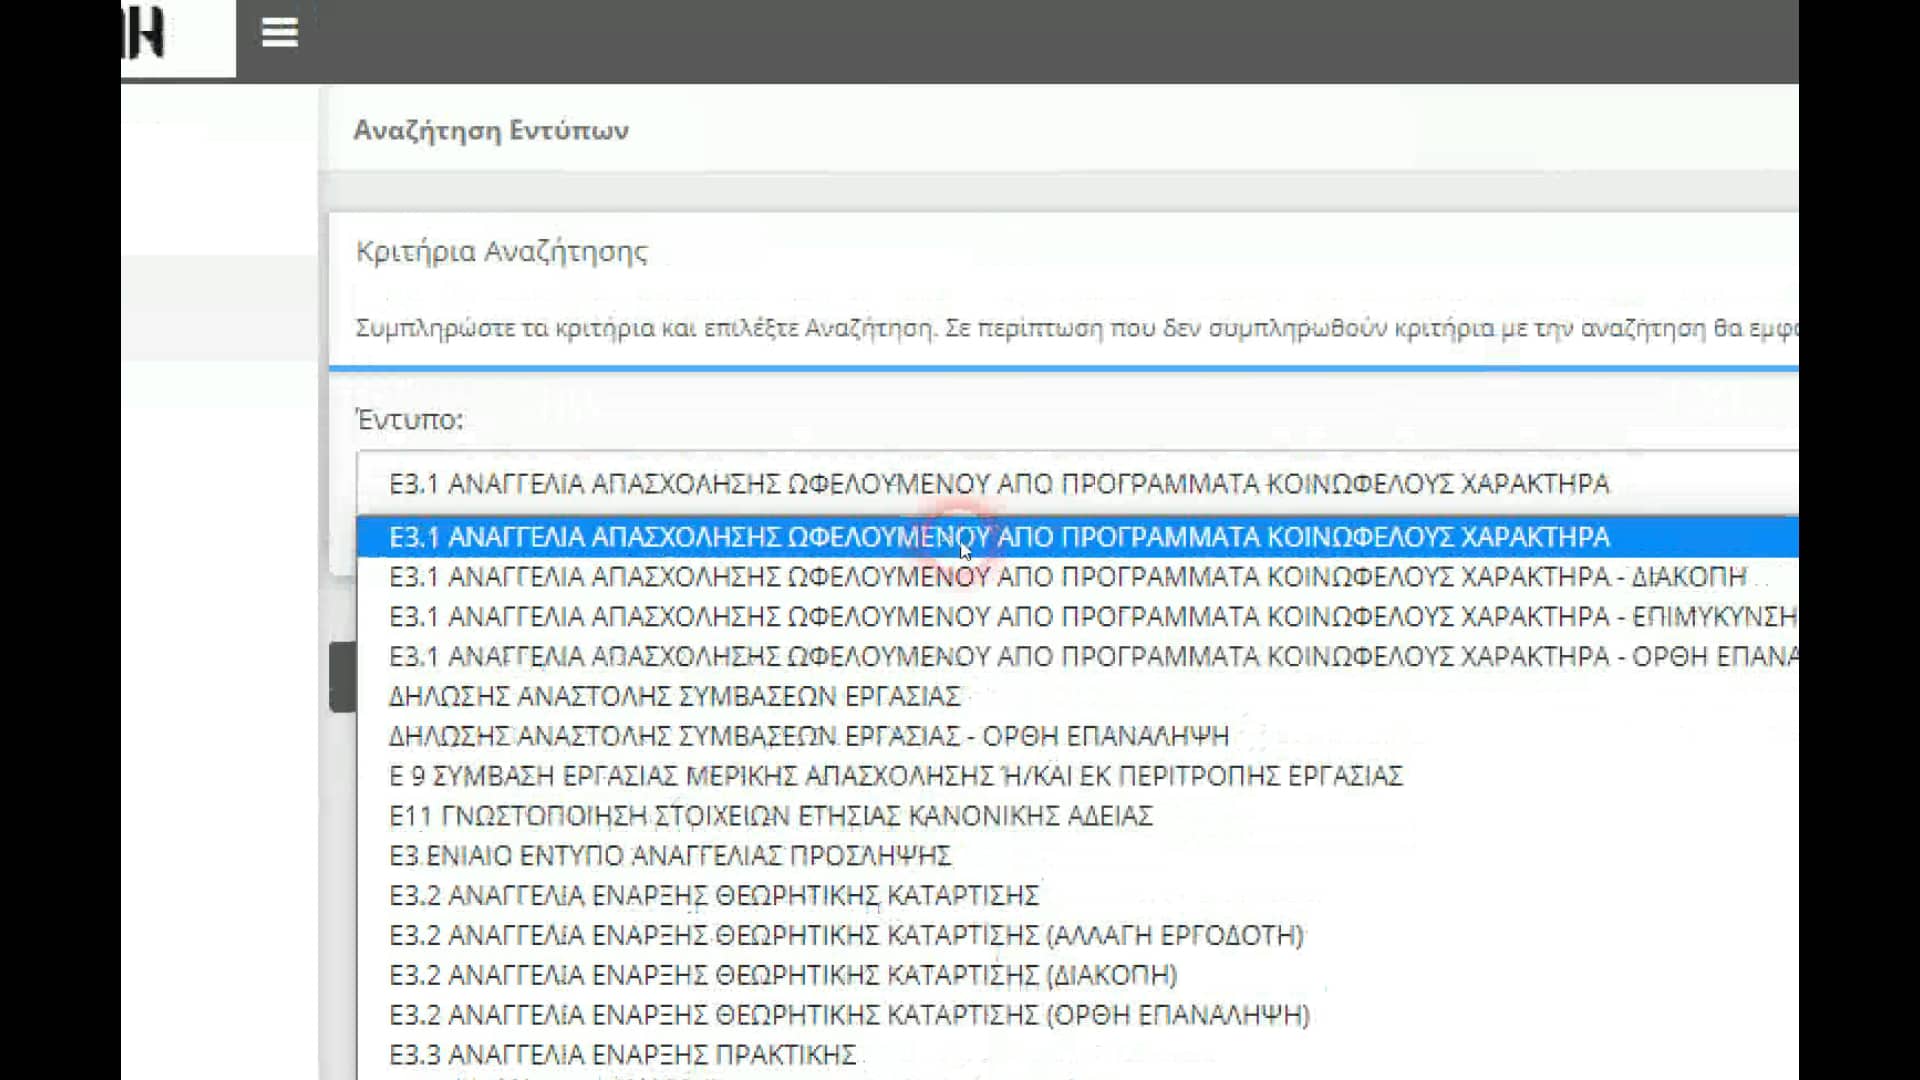
Task: Open the Έντυπο dropdown list
Action: [x=900, y=483]
